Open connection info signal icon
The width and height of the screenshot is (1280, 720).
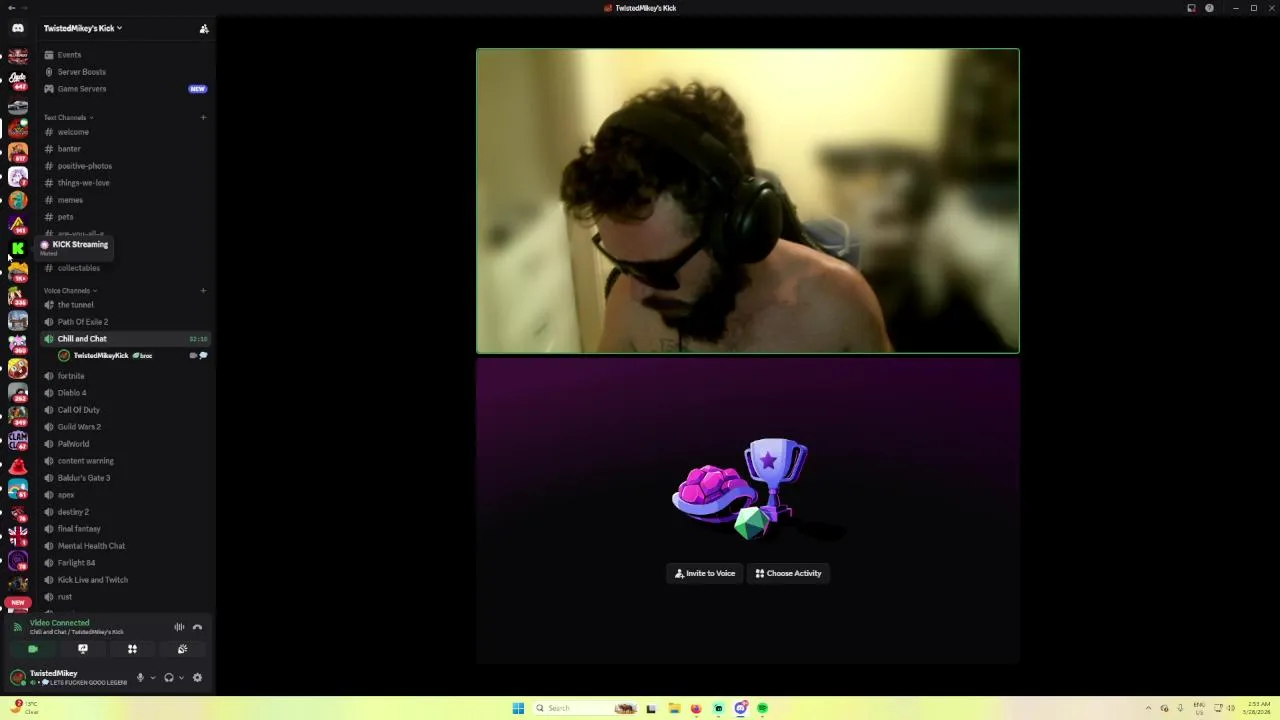click(17, 627)
